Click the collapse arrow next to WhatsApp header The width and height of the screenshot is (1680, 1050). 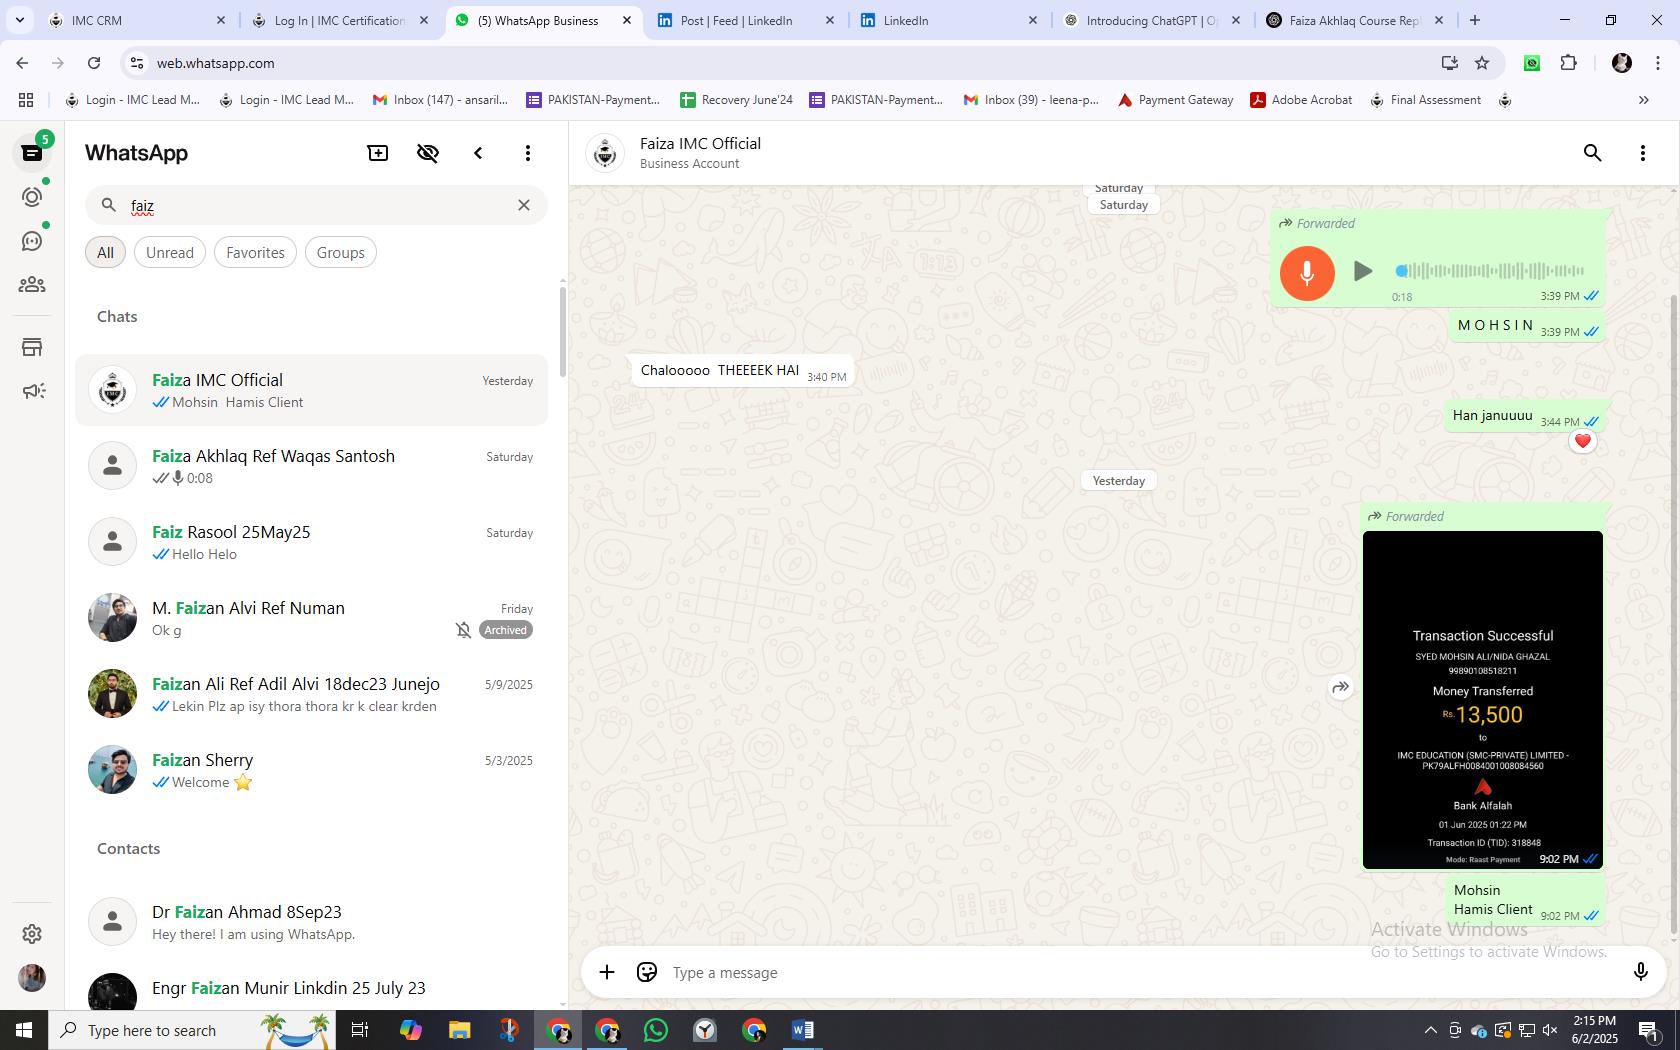pos(478,153)
